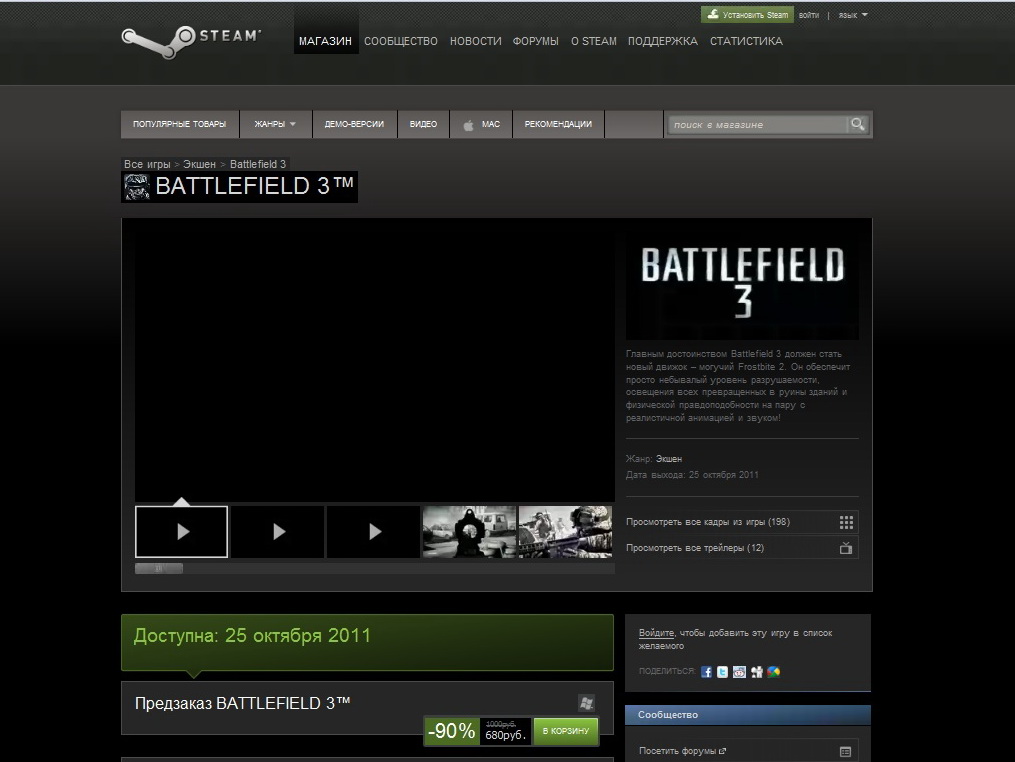Click the forums list icon

point(845,752)
